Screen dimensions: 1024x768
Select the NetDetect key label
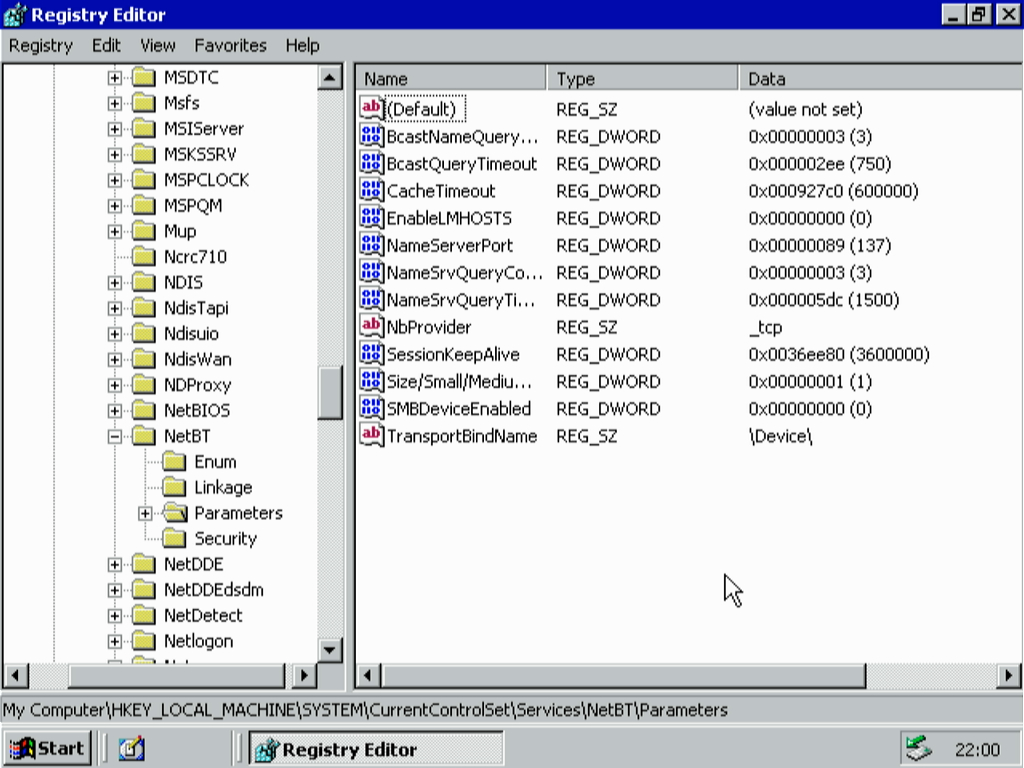[203, 615]
